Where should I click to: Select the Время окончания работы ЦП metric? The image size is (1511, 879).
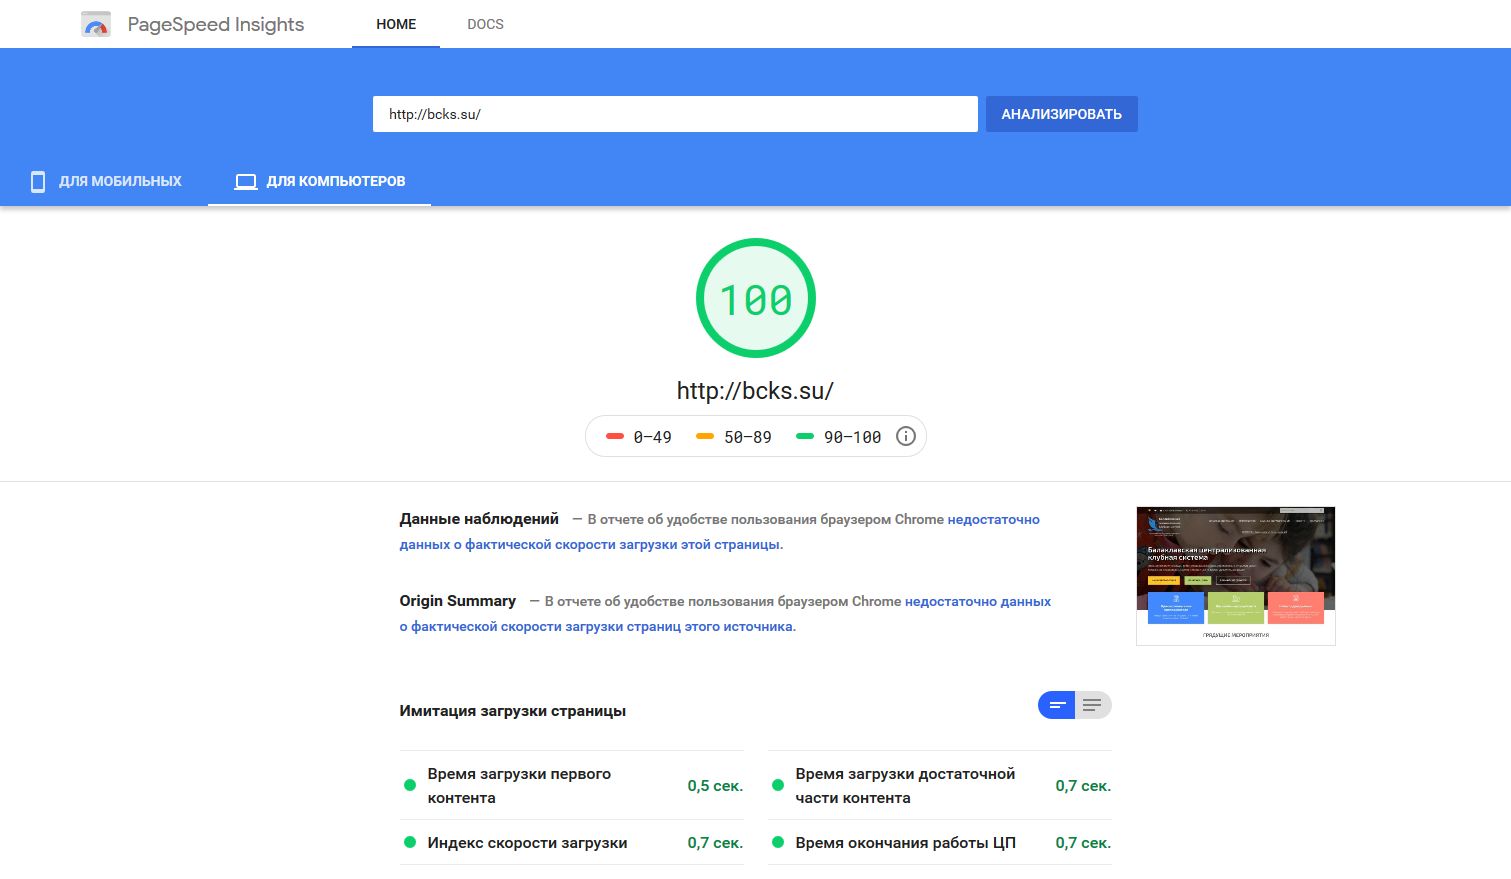click(940, 843)
